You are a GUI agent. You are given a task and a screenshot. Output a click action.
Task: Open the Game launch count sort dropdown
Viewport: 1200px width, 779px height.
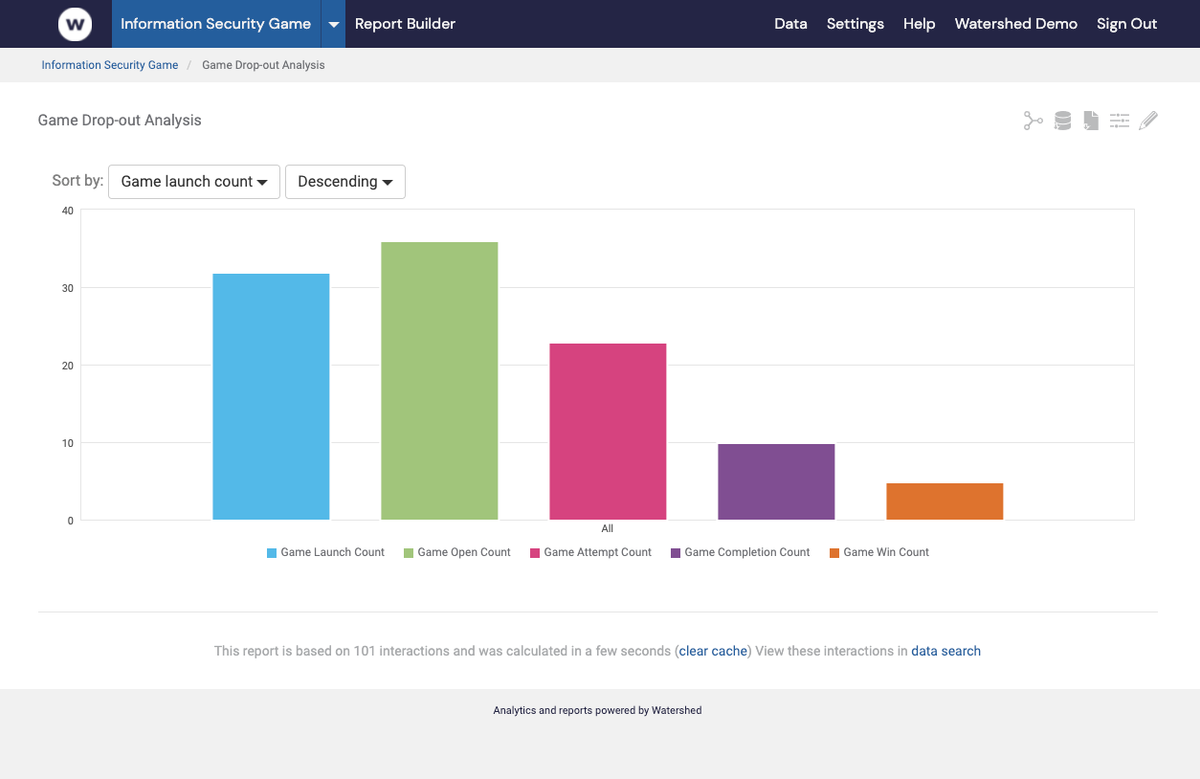(194, 181)
